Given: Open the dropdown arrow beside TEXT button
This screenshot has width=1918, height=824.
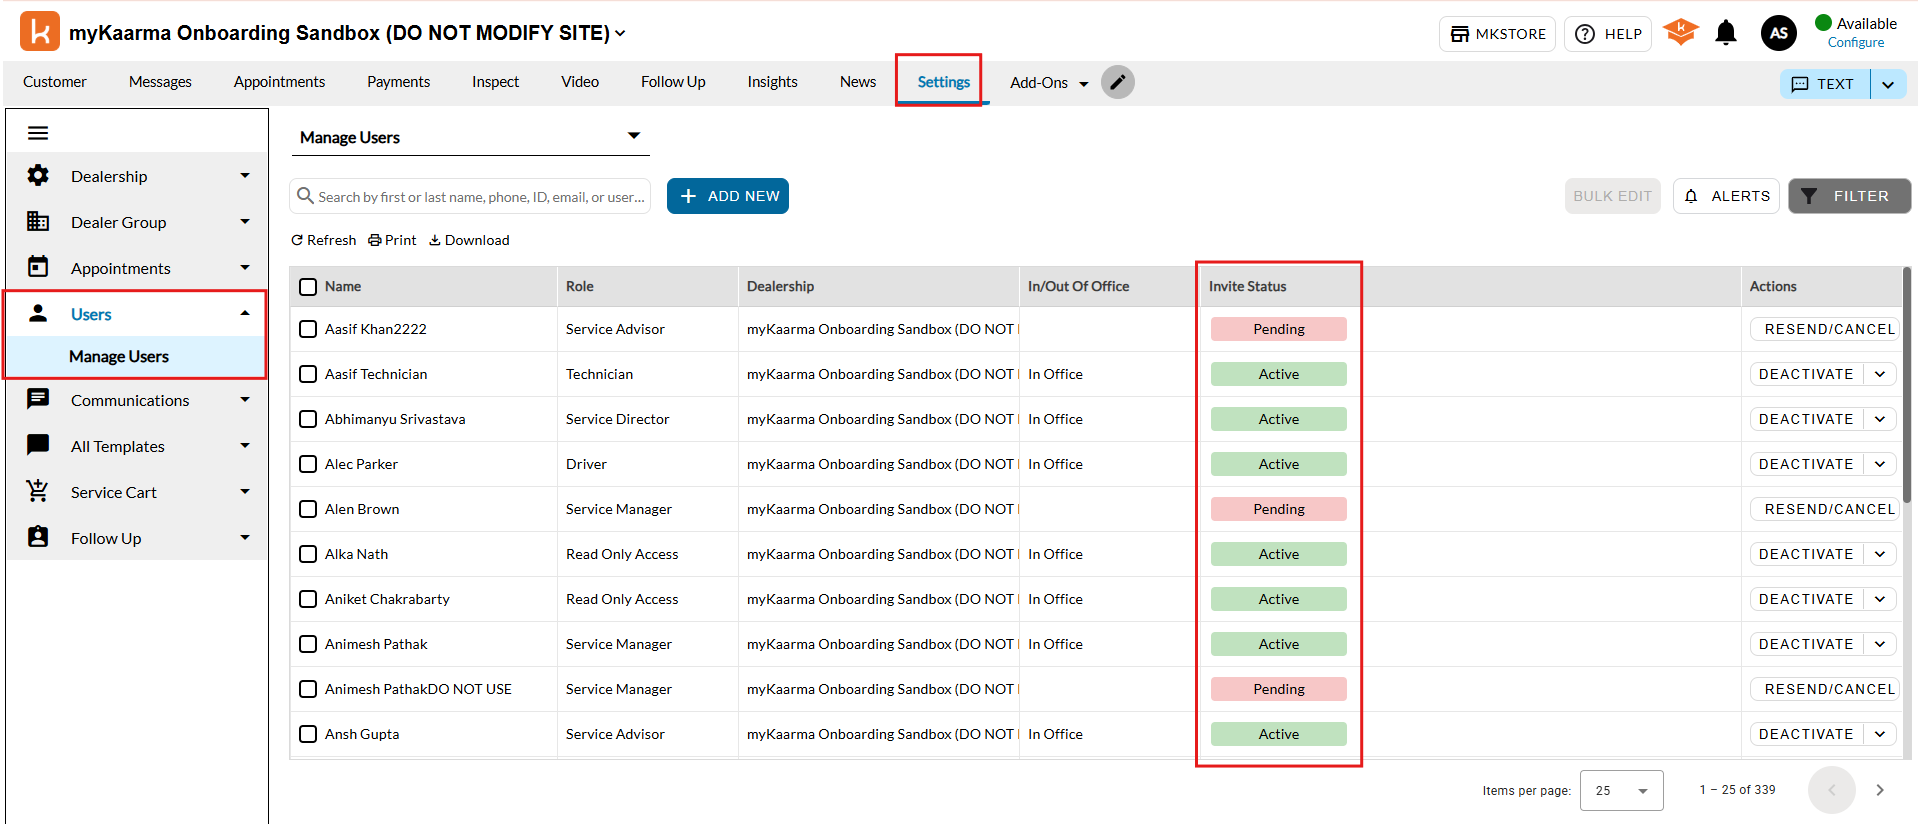Looking at the screenshot, I should pyautogui.click(x=1888, y=84).
